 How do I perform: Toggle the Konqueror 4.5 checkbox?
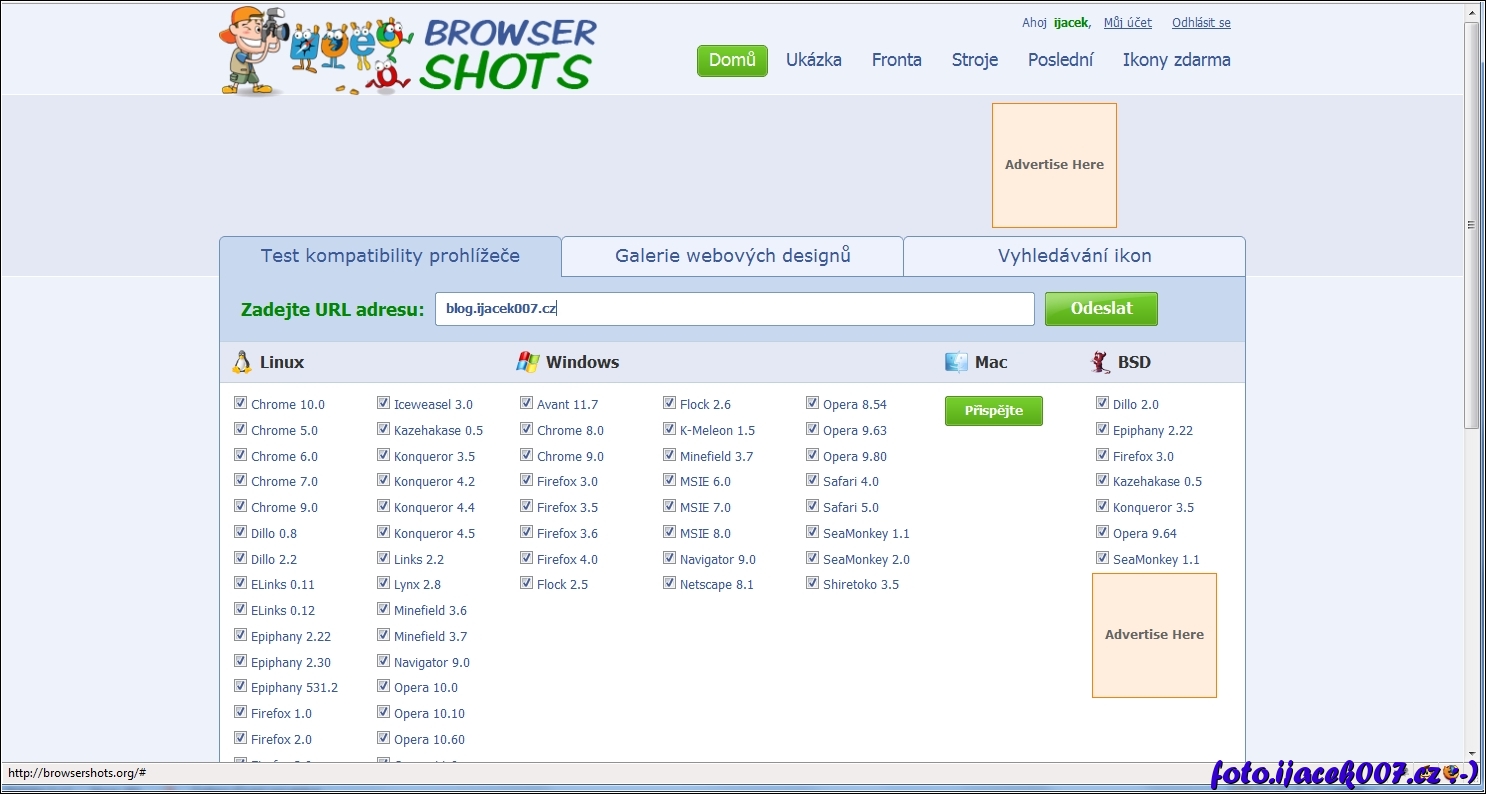[383, 532]
